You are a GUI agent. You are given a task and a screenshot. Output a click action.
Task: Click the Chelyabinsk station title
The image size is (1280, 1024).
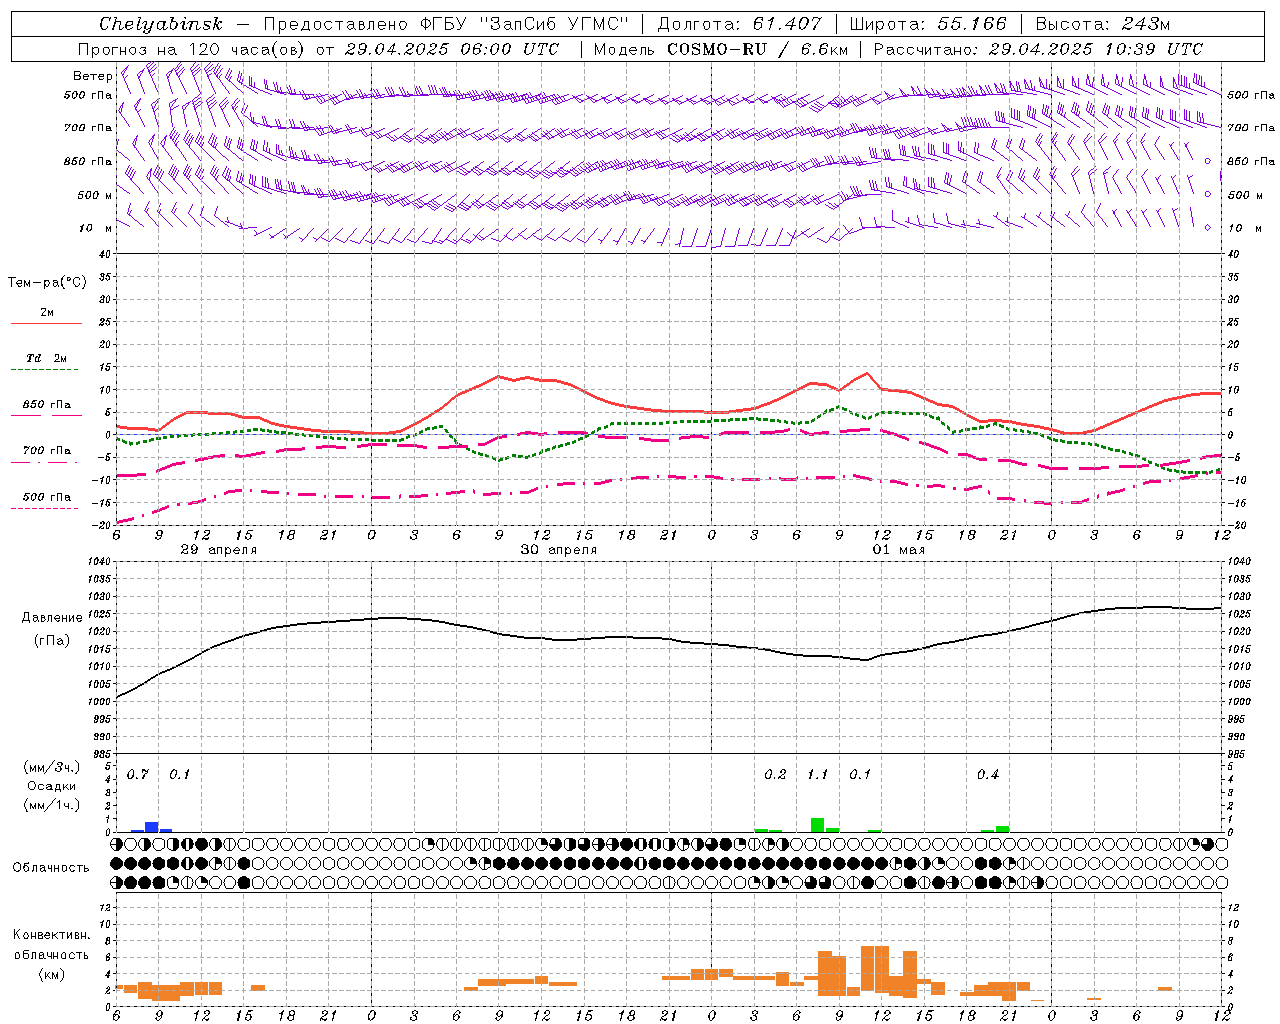(161, 24)
